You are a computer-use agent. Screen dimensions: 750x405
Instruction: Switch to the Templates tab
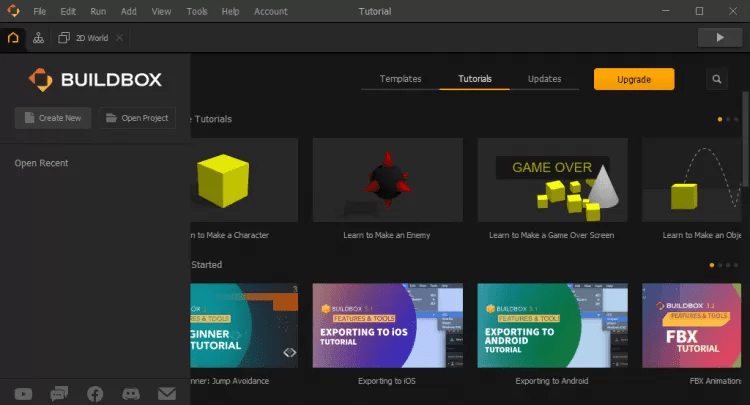(x=400, y=79)
